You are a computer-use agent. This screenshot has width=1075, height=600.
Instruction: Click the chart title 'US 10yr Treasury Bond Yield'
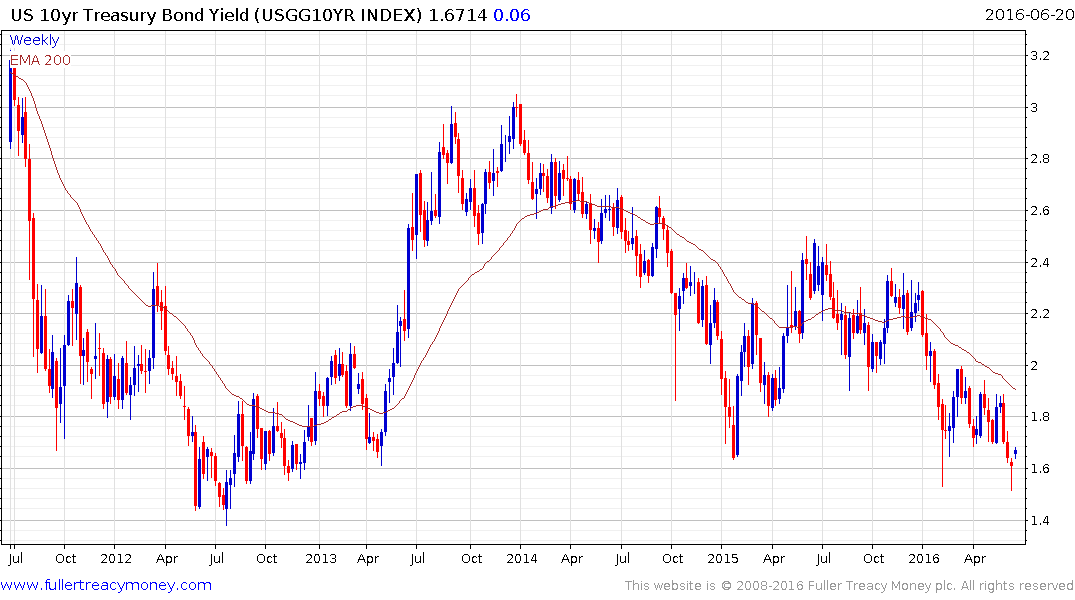coord(130,15)
